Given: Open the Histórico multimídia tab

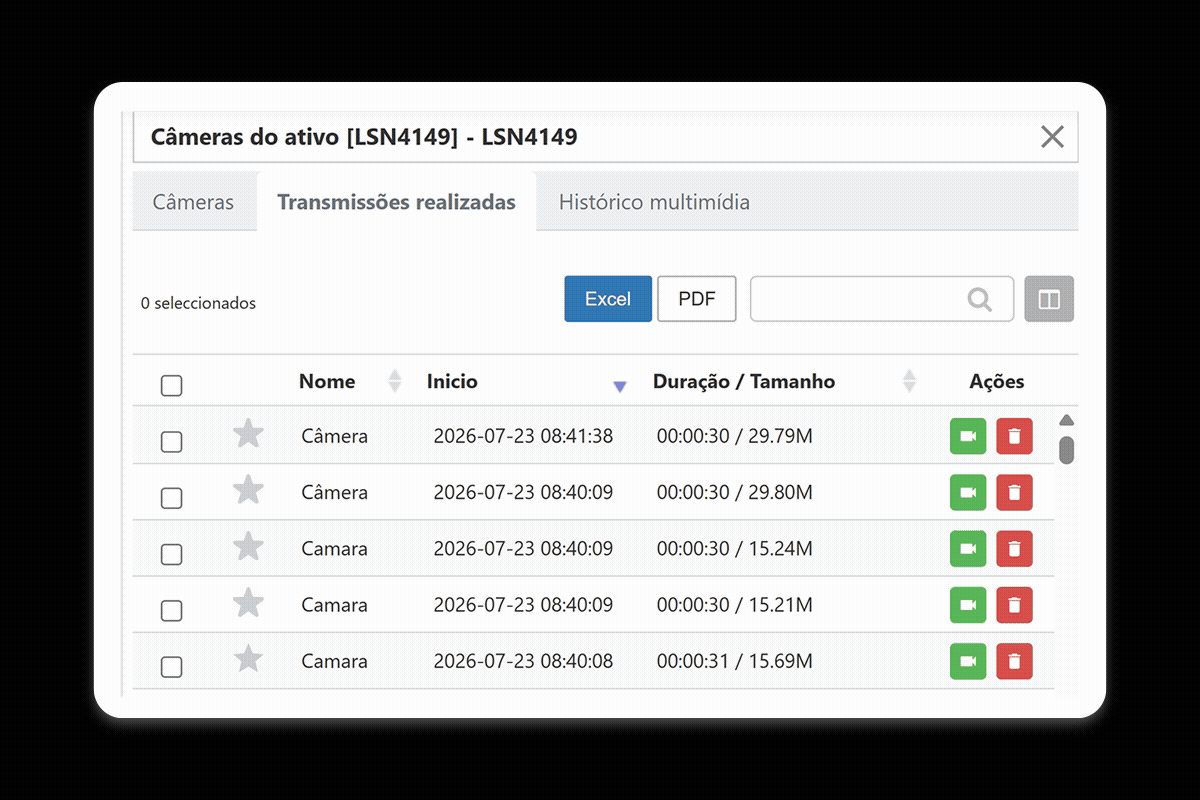Looking at the screenshot, I should click(654, 202).
